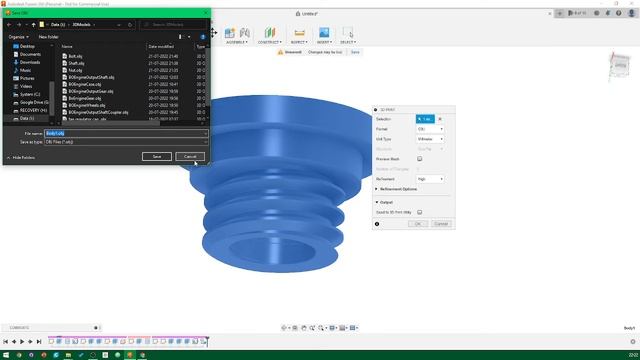Click the Save button in Save dialog
Image resolution: width=640 pixels, height=360 pixels.
pos(157,157)
